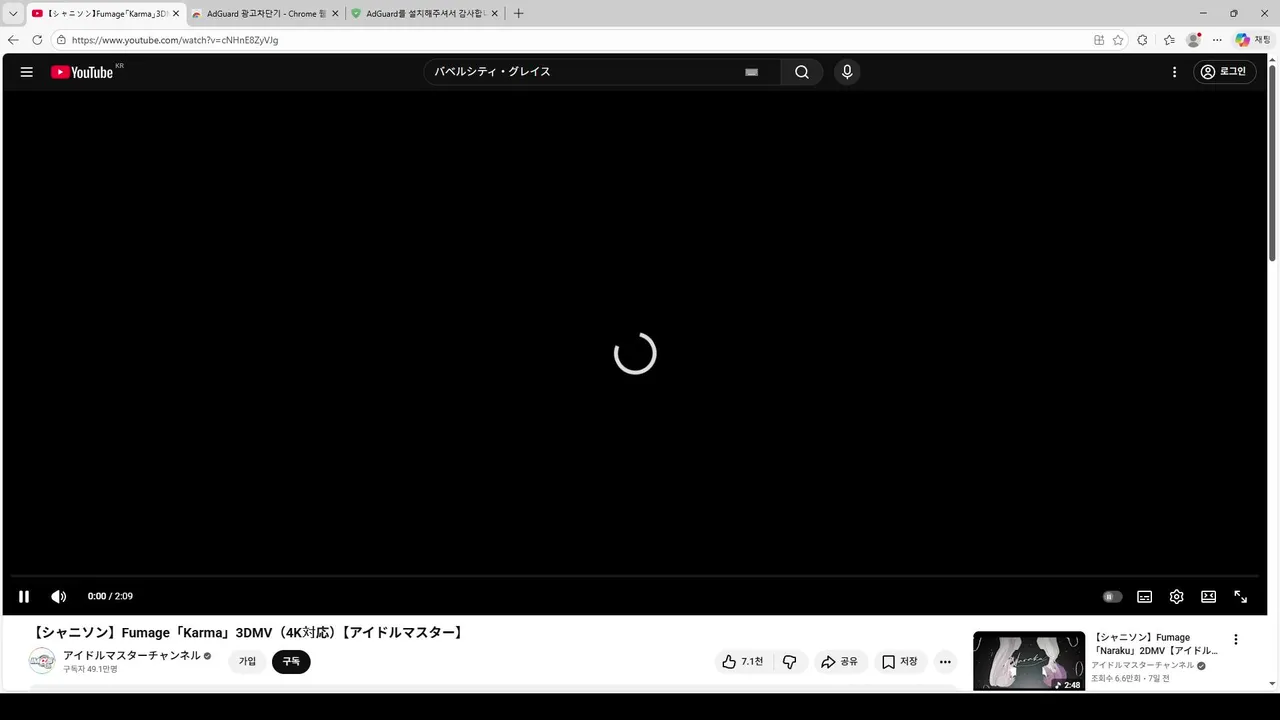Open Copilot 채팅 button
This screenshot has height=720, width=1280.
tap(1254, 40)
